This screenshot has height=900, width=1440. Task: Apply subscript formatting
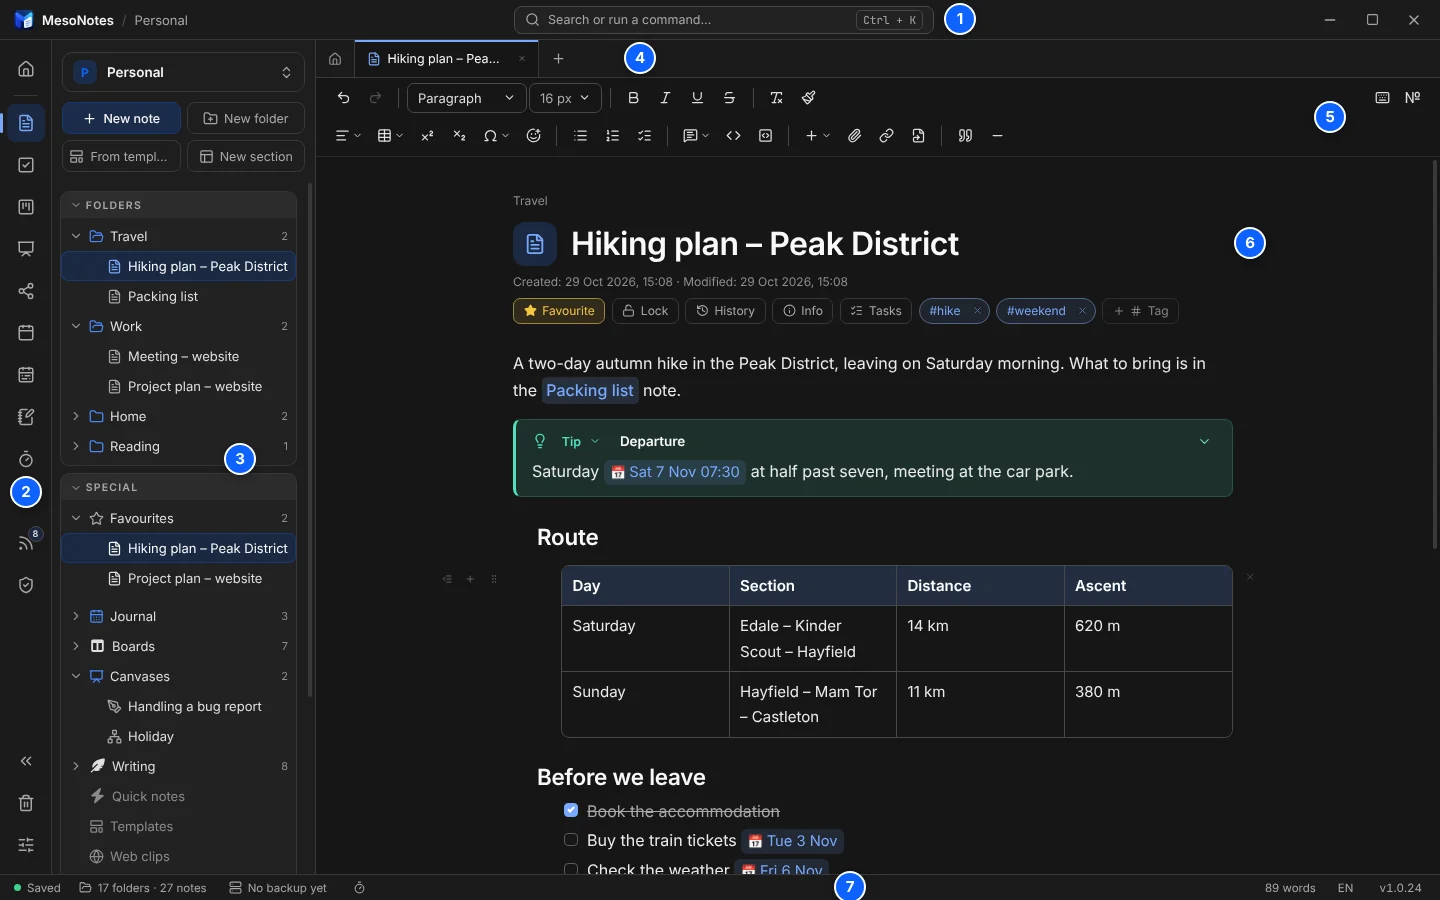(x=459, y=136)
